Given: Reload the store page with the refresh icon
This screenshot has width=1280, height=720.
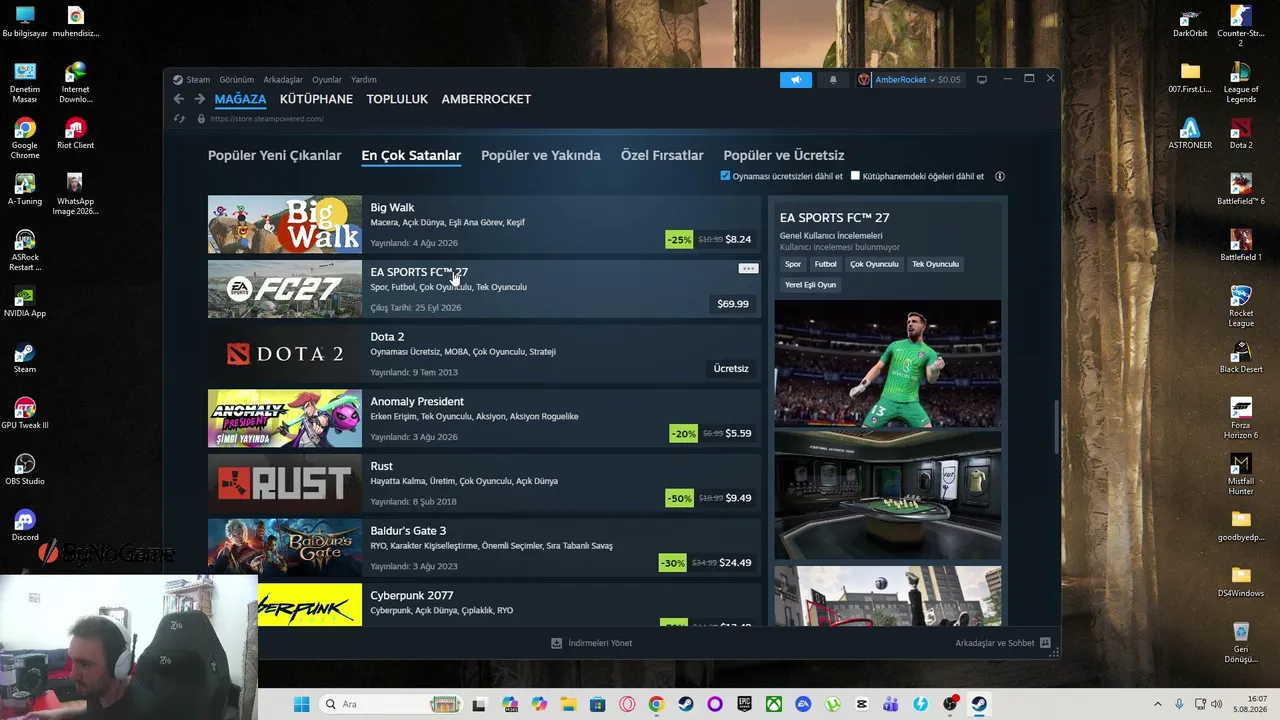Looking at the screenshot, I should [179, 119].
